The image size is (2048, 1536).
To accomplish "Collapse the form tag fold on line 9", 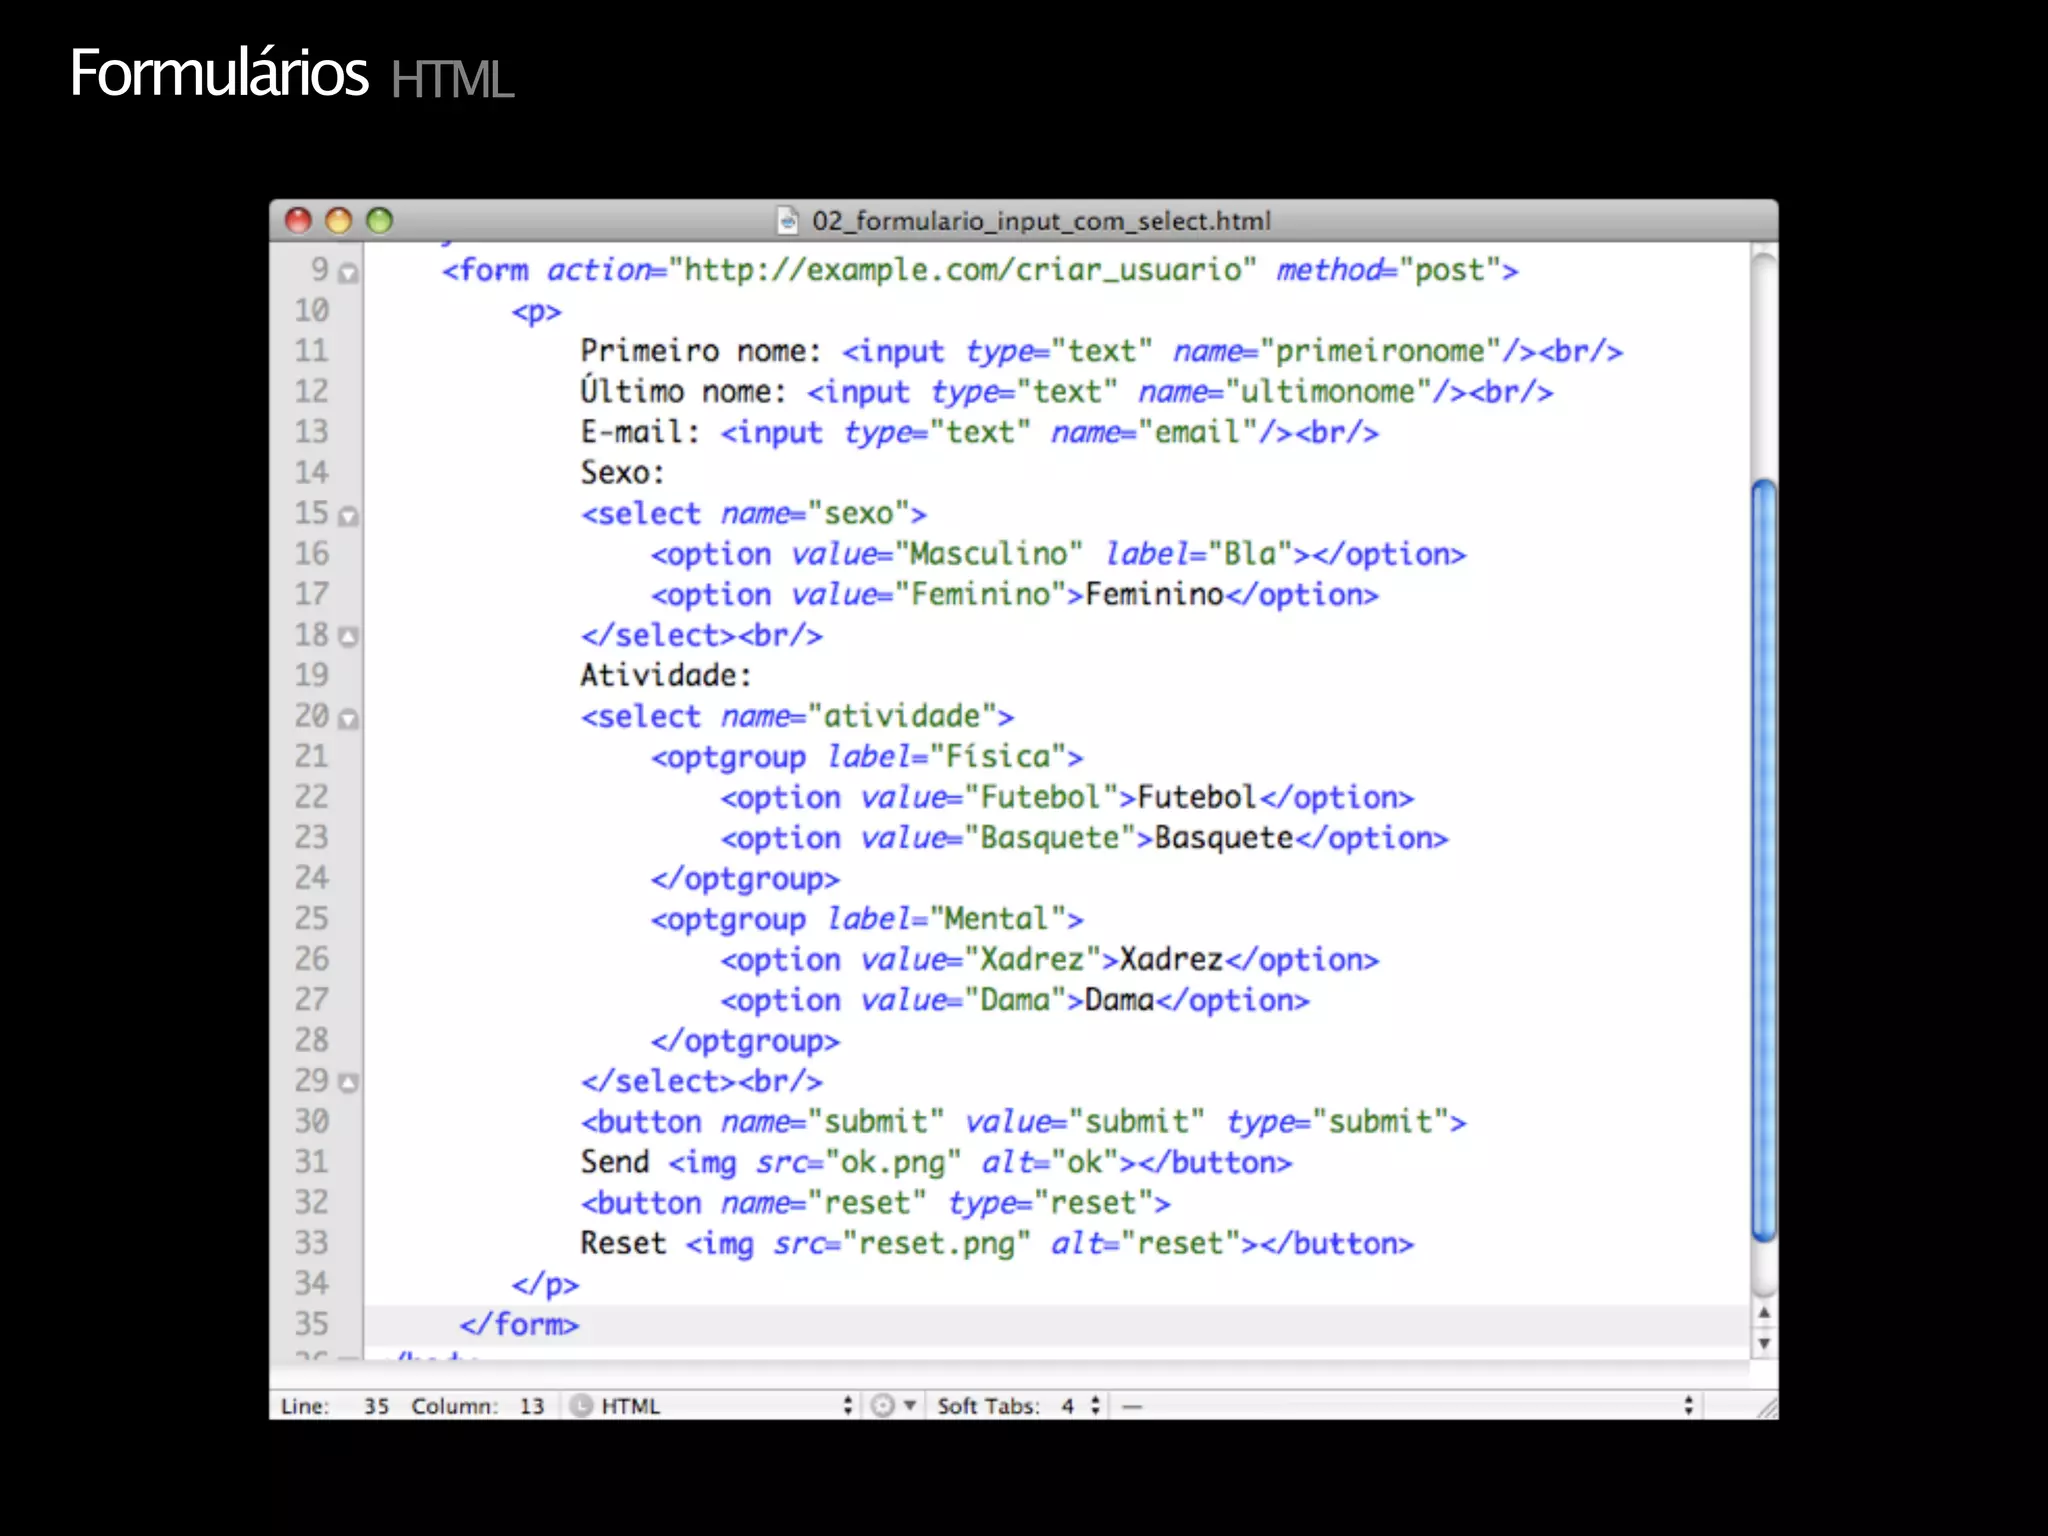I will [348, 273].
